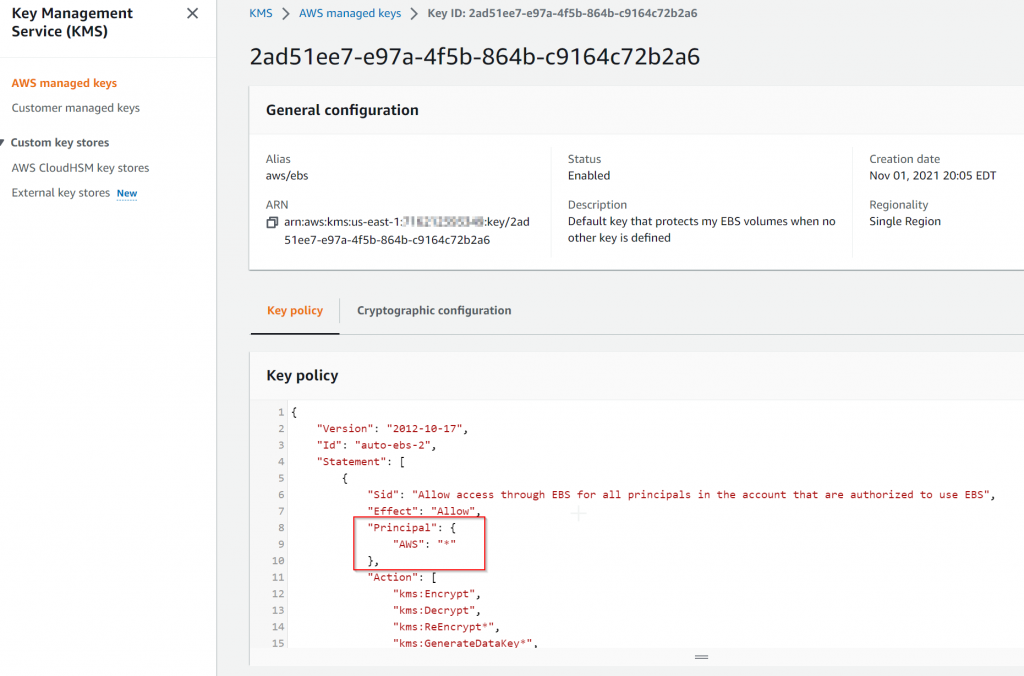1024x676 pixels.
Task: Click the "kms:ReEncrypt*" action line
Action: click(446, 626)
